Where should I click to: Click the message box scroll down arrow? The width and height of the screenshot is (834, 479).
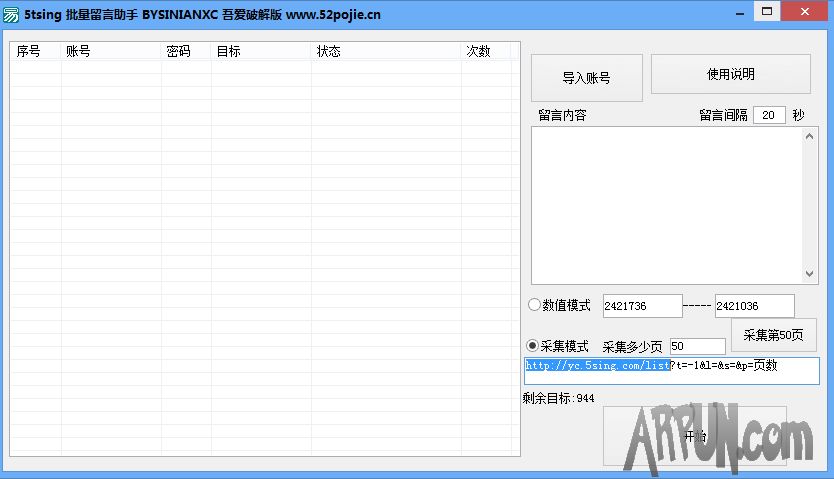point(810,274)
